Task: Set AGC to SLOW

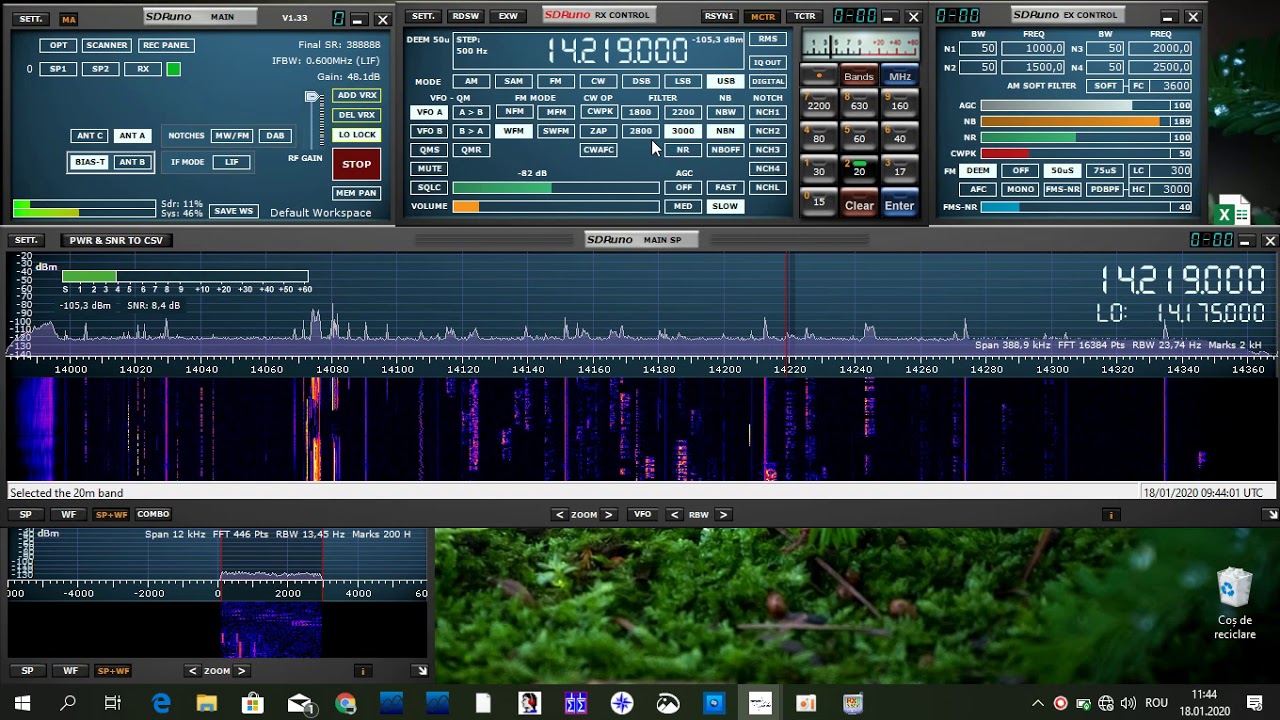Action: tap(725, 206)
